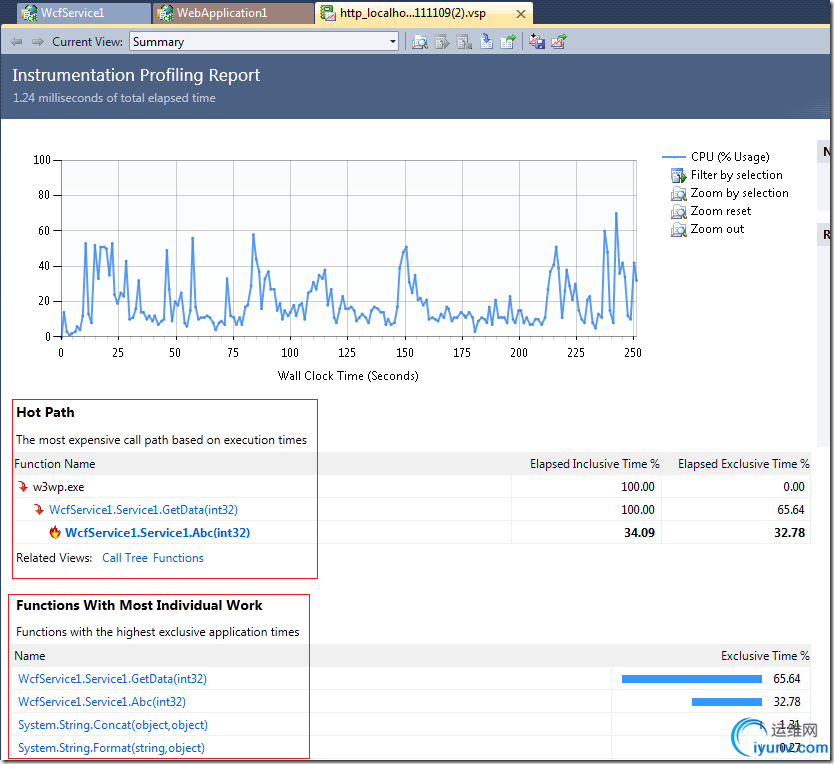This screenshot has height=764, width=834.
Task: Click the Filter by selection legend icon
Action: click(679, 175)
